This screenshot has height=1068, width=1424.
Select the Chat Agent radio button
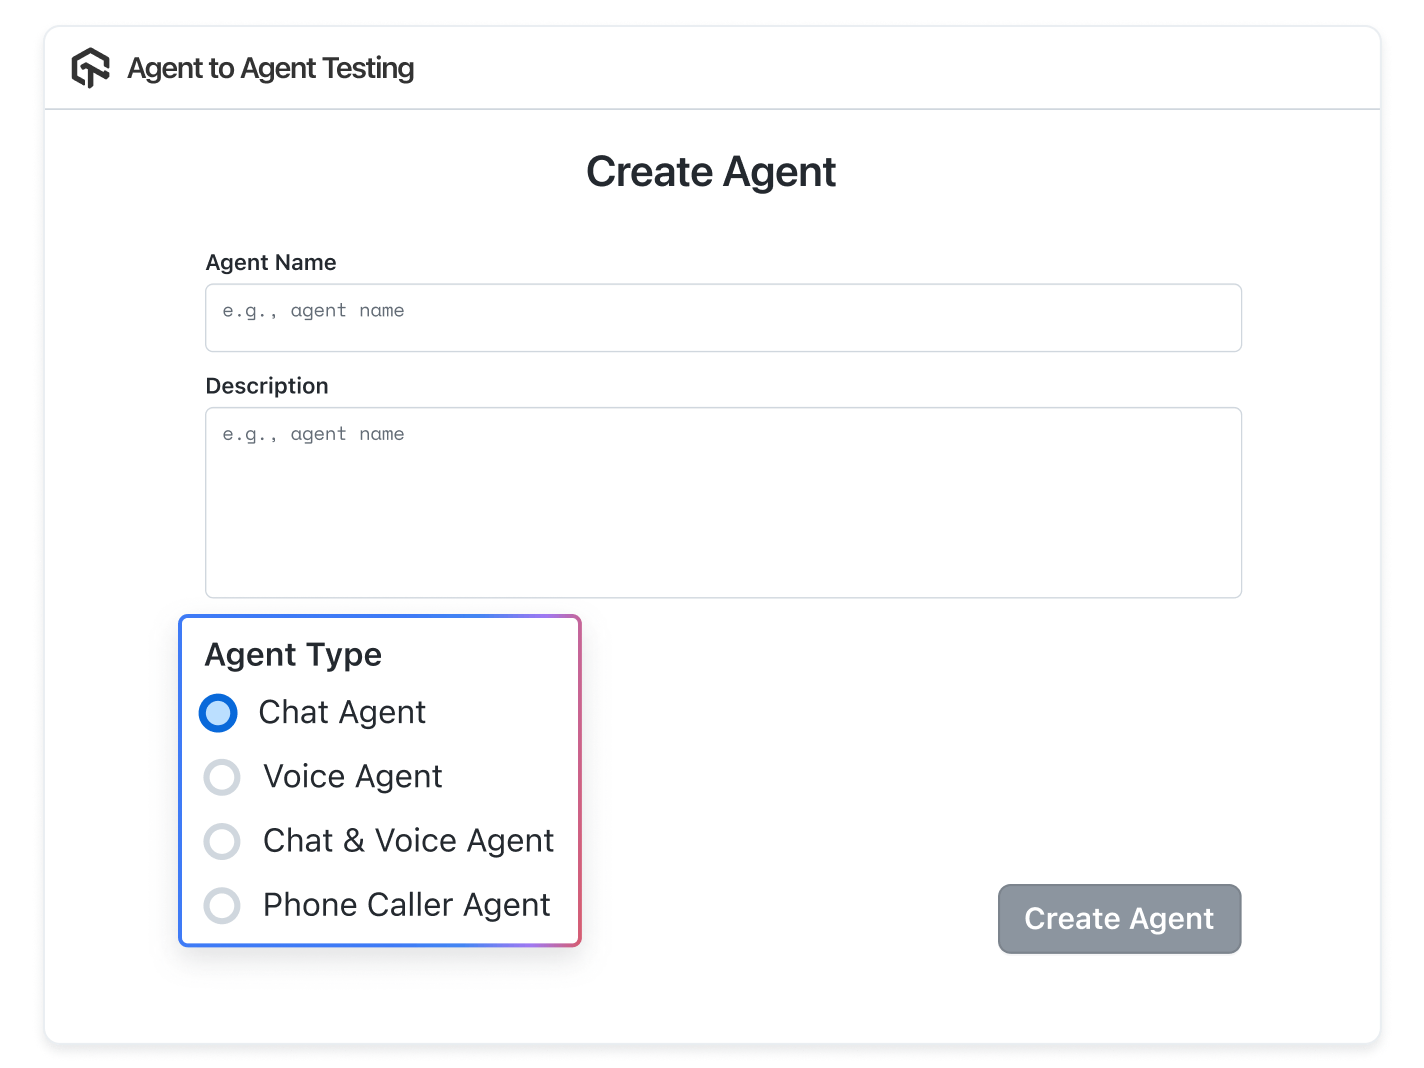(x=218, y=712)
